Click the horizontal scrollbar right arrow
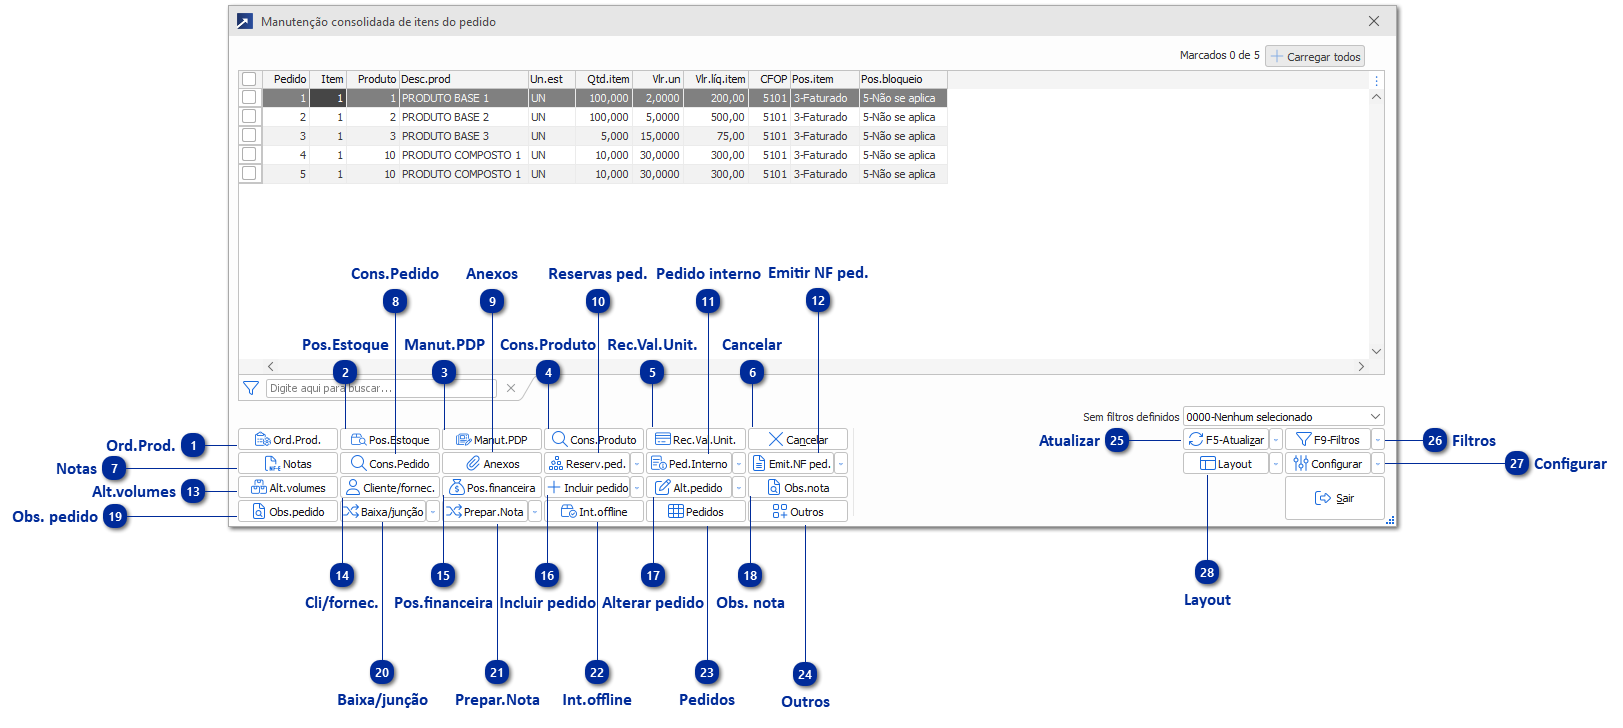Viewport: 1623px width, 728px height. [1361, 367]
